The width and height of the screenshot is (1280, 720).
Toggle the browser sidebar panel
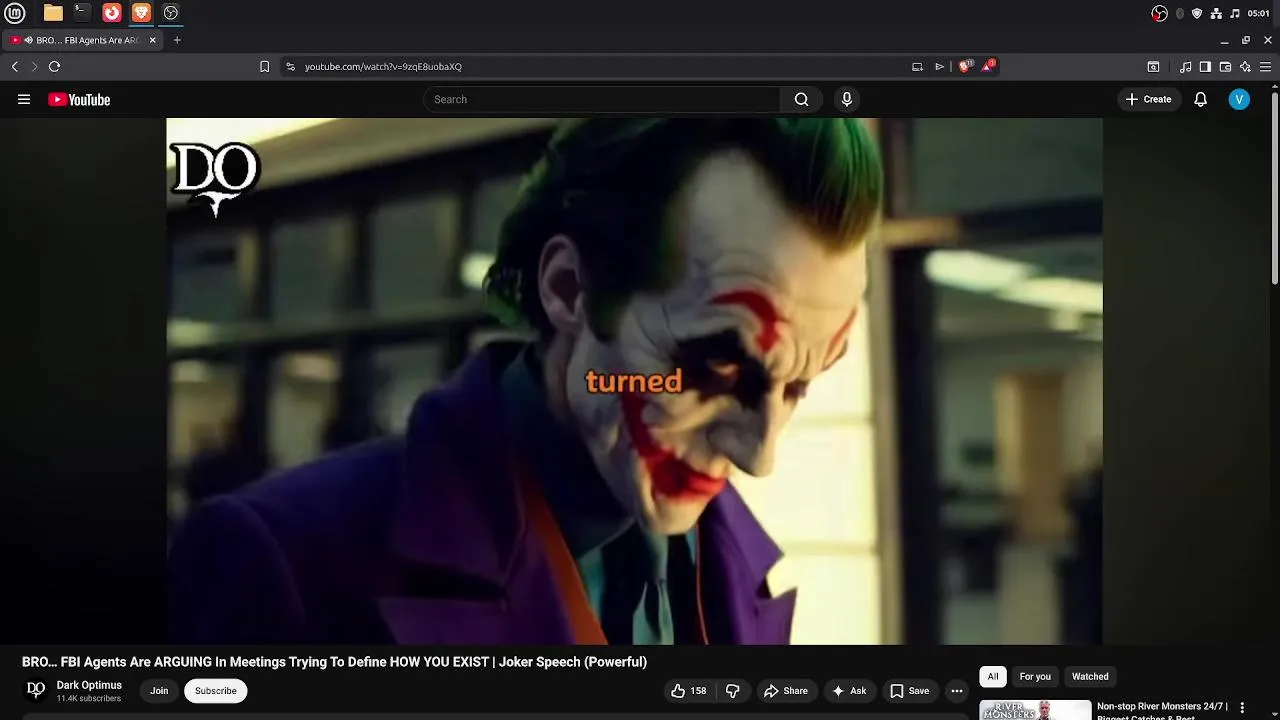pos(1205,67)
